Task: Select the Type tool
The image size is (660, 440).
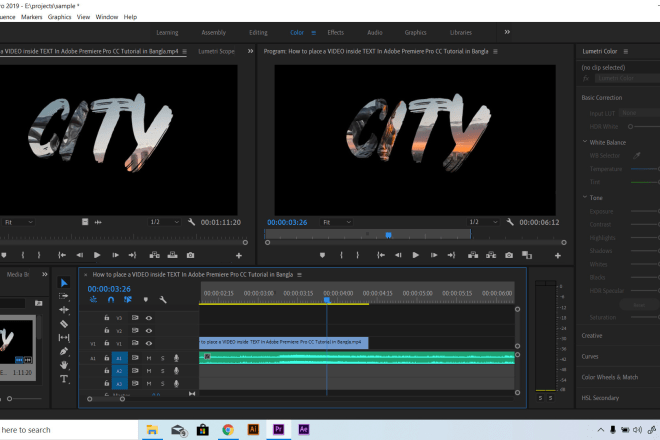Action: 64,379
